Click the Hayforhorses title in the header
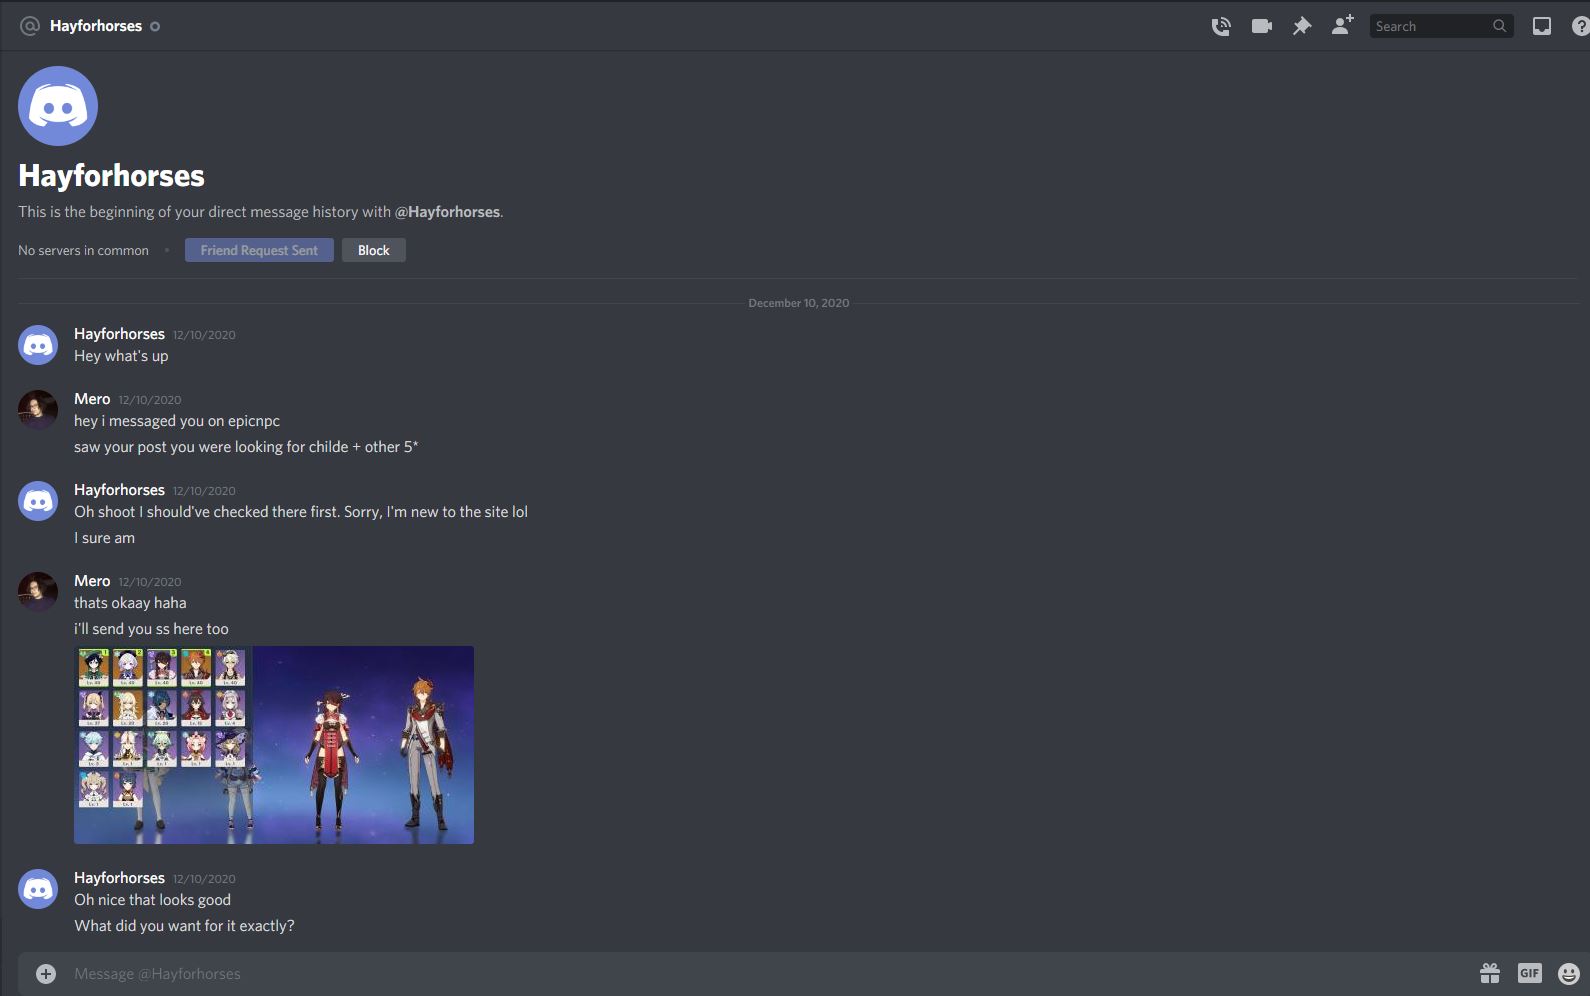This screenshot has width=1590, height=996. tap(96, 26)
